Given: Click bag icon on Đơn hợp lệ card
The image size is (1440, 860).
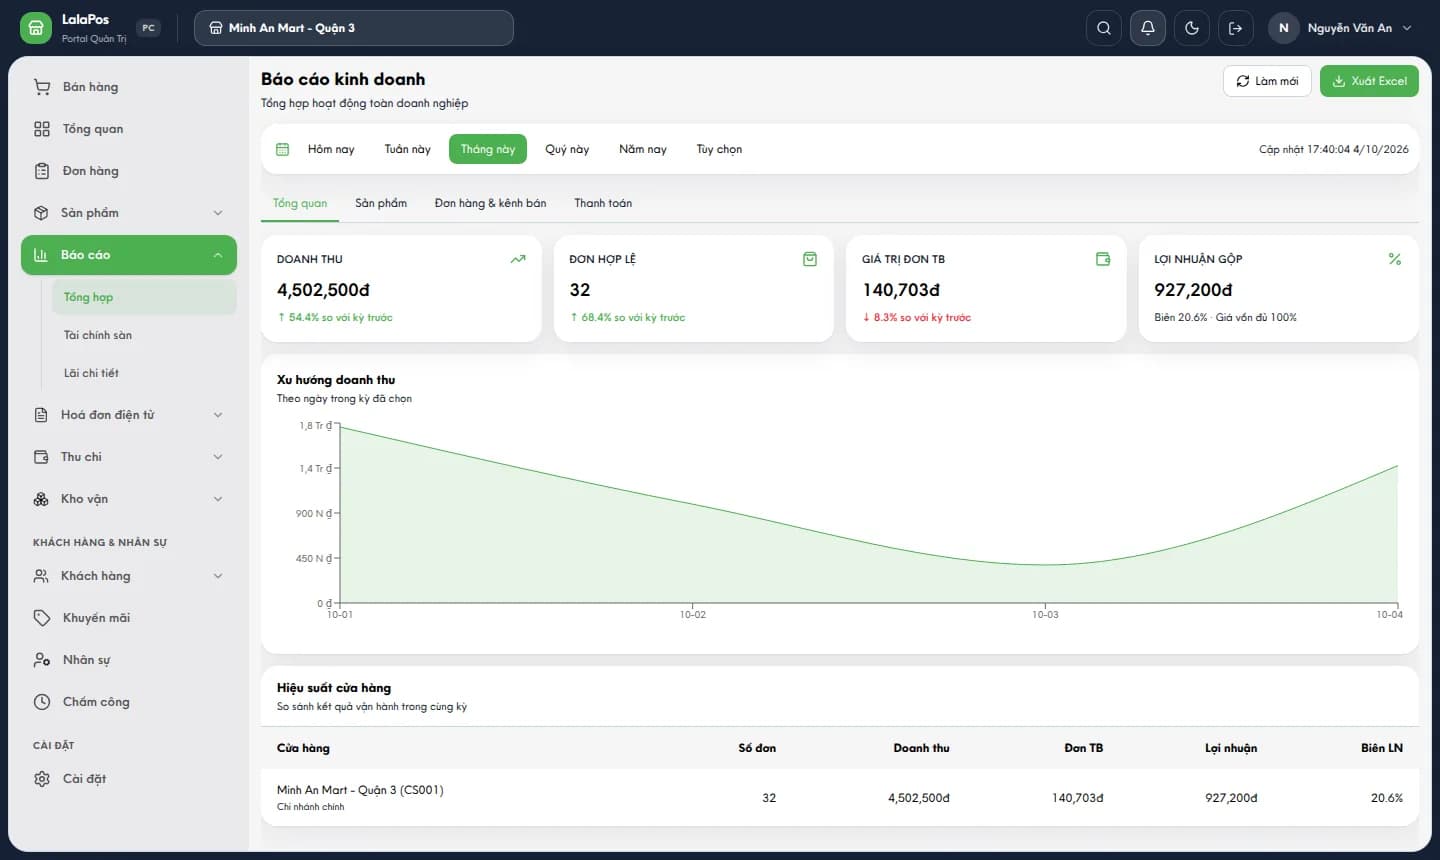Looking at the screenshot, I should tap(810, 259).
